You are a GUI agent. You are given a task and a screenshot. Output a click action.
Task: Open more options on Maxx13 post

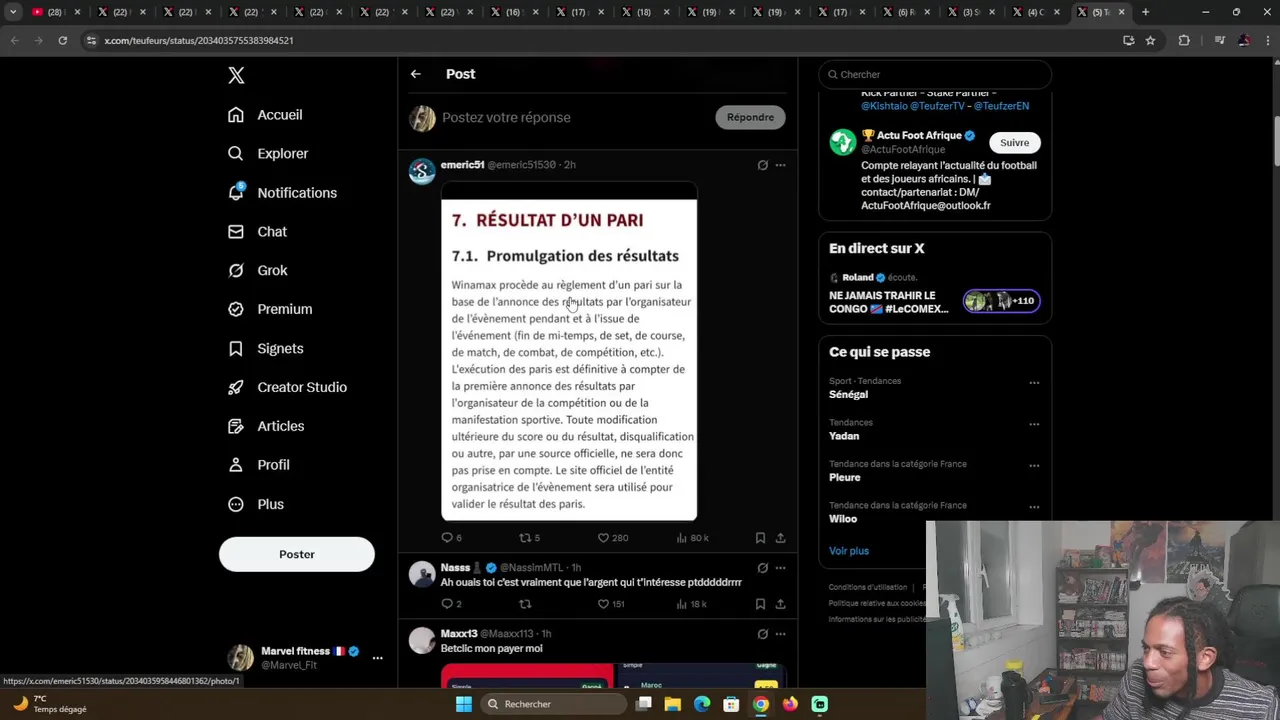[x=780, y=634]
